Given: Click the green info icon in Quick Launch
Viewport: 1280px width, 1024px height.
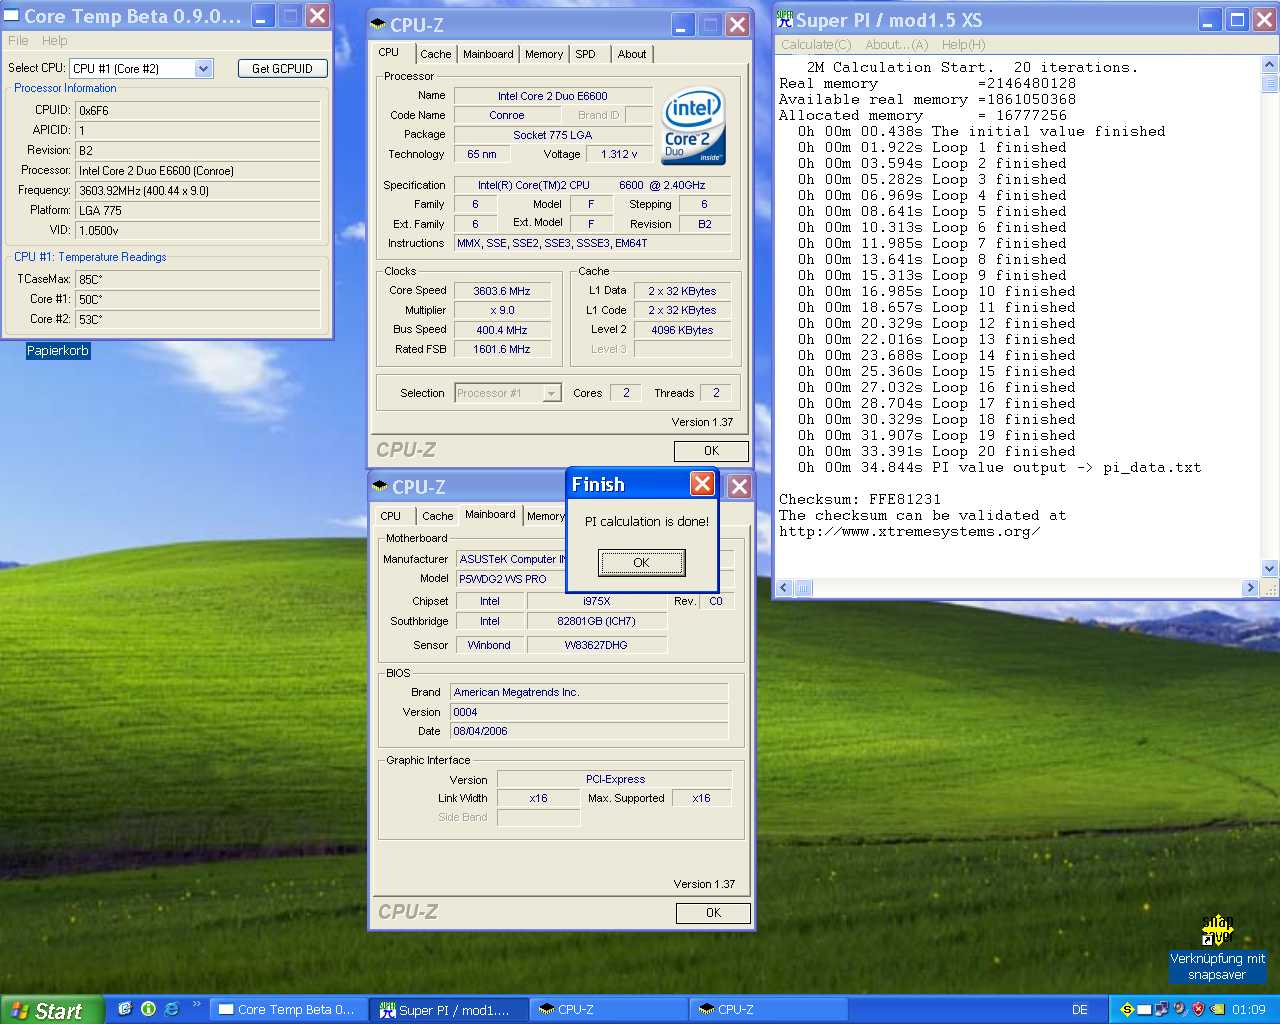Looking at the screenshot, I should (x=148, y=1009).
